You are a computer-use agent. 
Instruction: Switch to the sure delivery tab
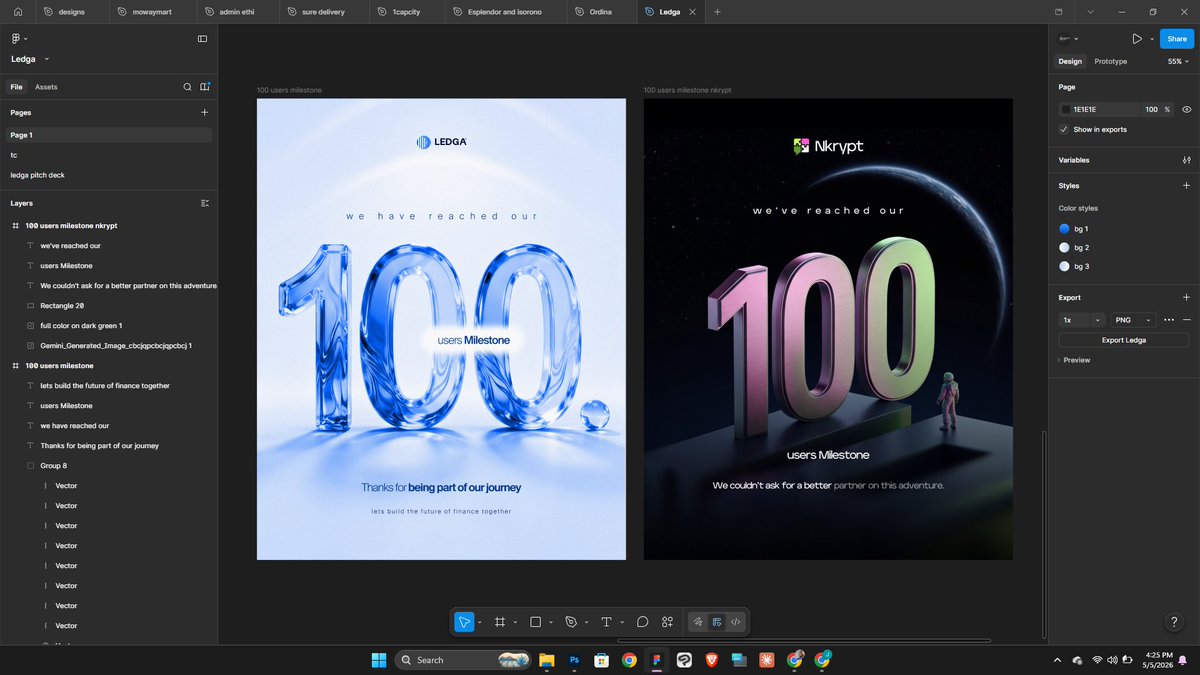click(323, 12)
